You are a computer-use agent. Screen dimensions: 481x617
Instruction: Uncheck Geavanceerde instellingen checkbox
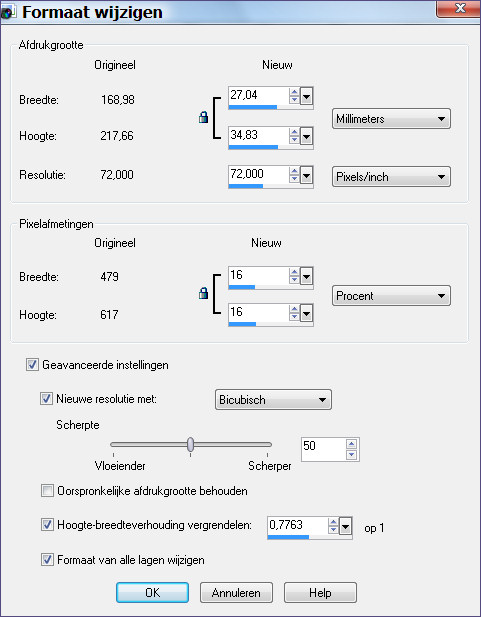[32, 364]
